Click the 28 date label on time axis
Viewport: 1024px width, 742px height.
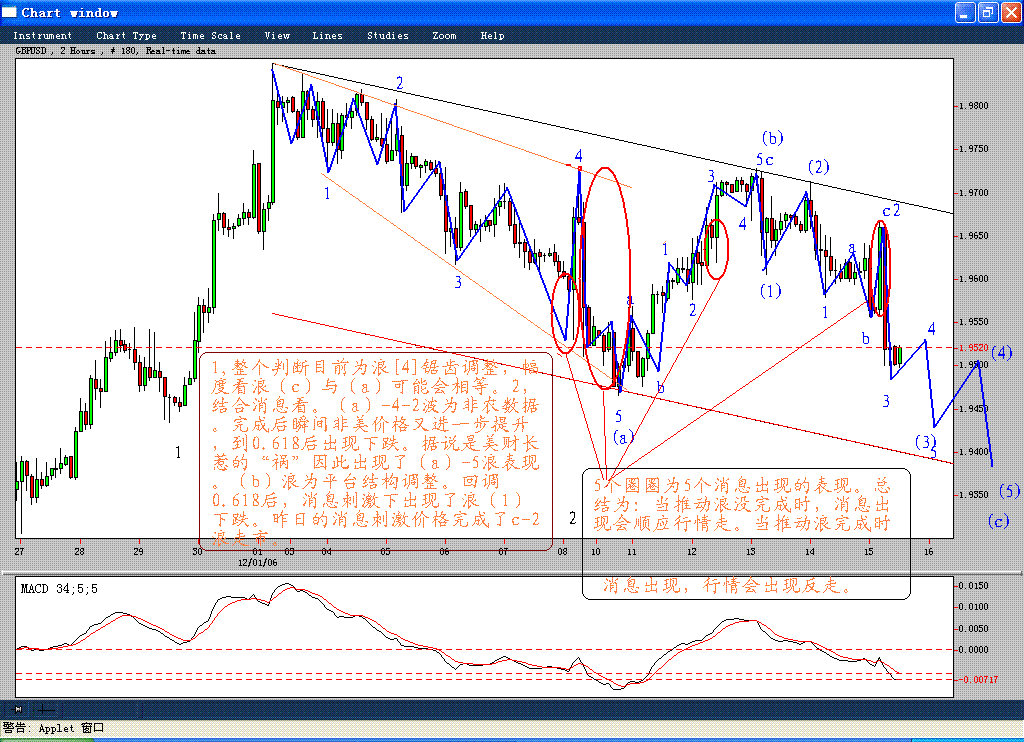point(79,551)
